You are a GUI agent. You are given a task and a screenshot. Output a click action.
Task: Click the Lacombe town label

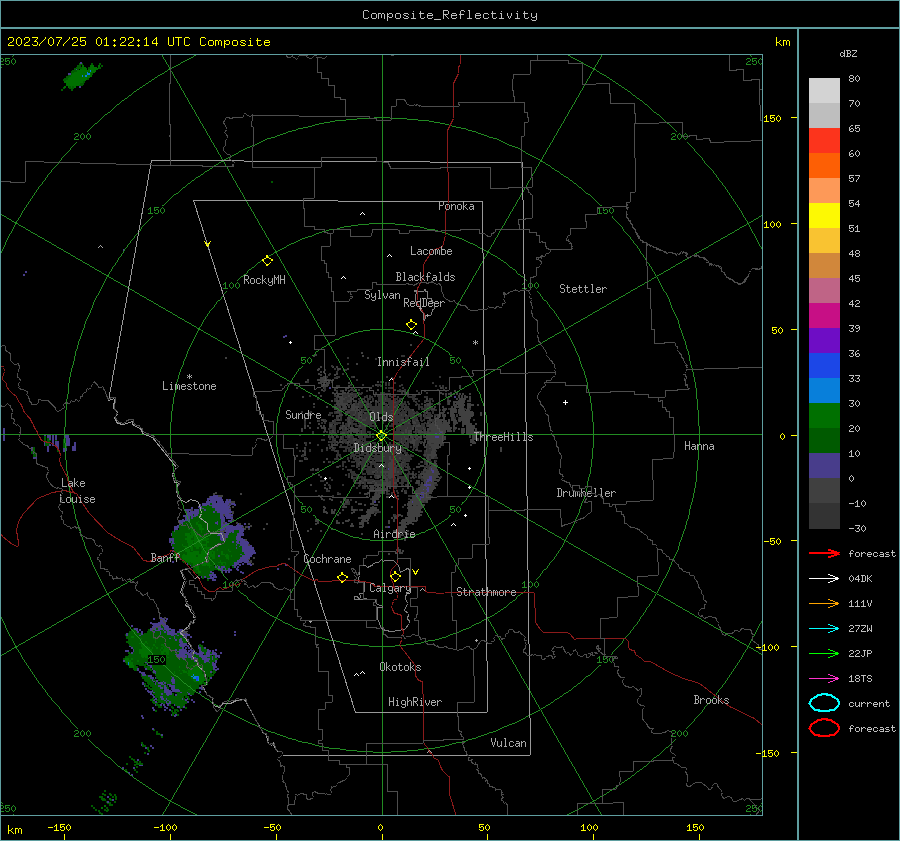point(431,251)
